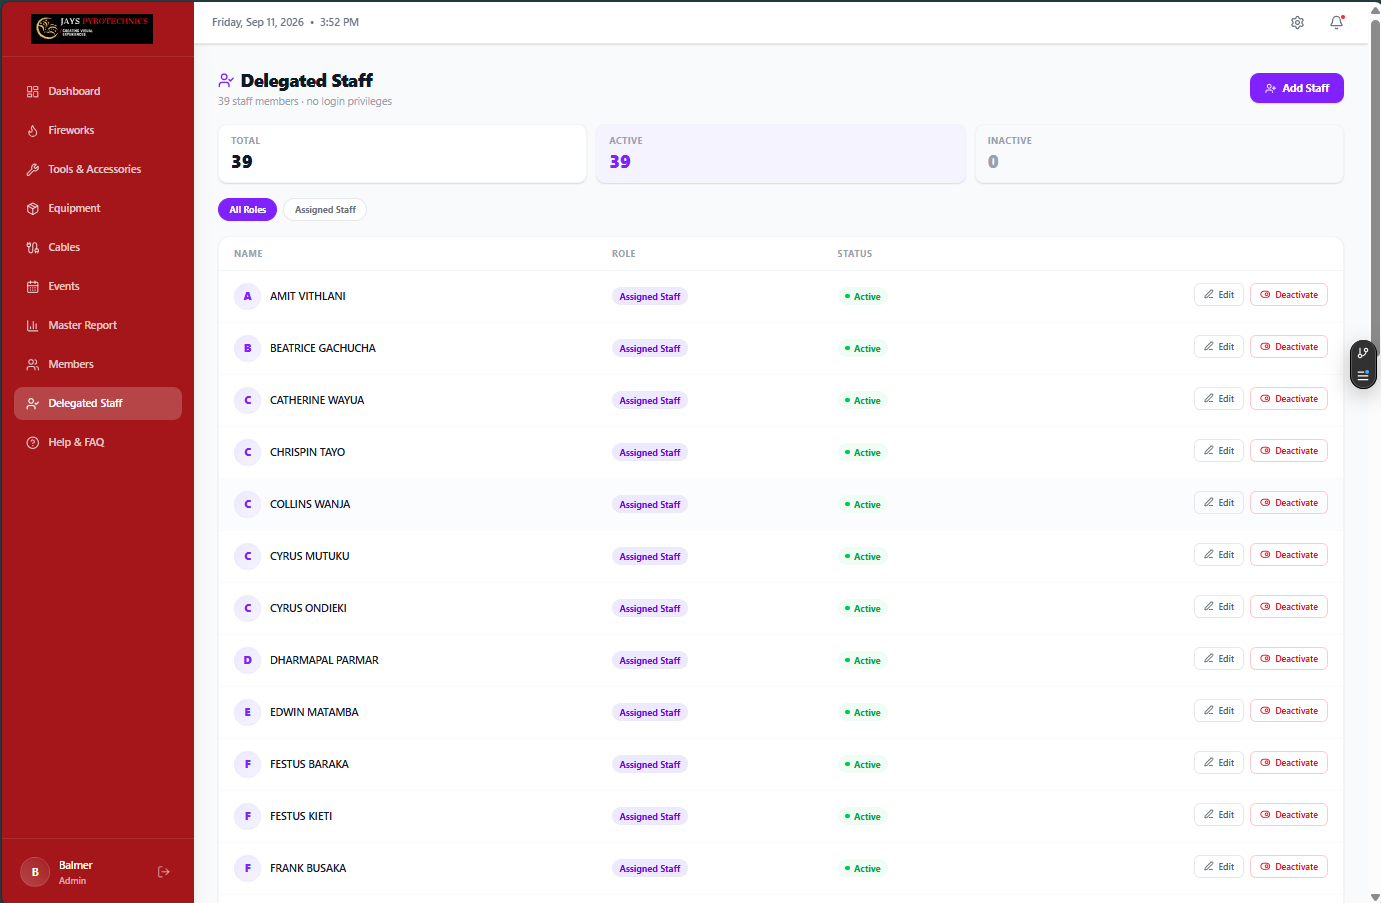Open the notifications bell icon
Image resolution: width=1381 pixels, height=903 pixels.
tap(1337, 22)
